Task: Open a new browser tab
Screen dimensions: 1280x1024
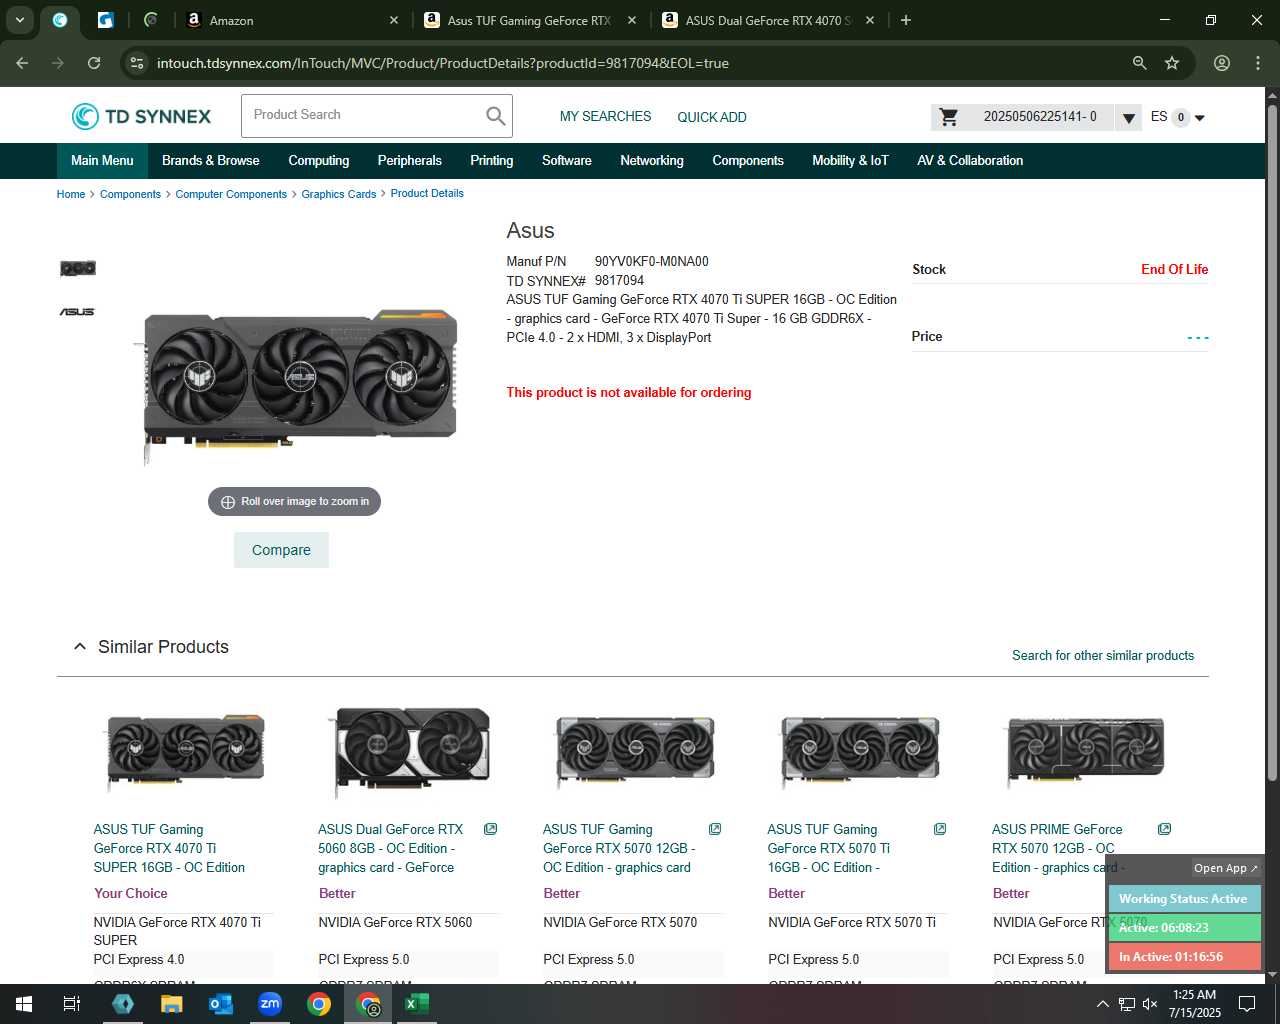Action: [x=906, y=20]
